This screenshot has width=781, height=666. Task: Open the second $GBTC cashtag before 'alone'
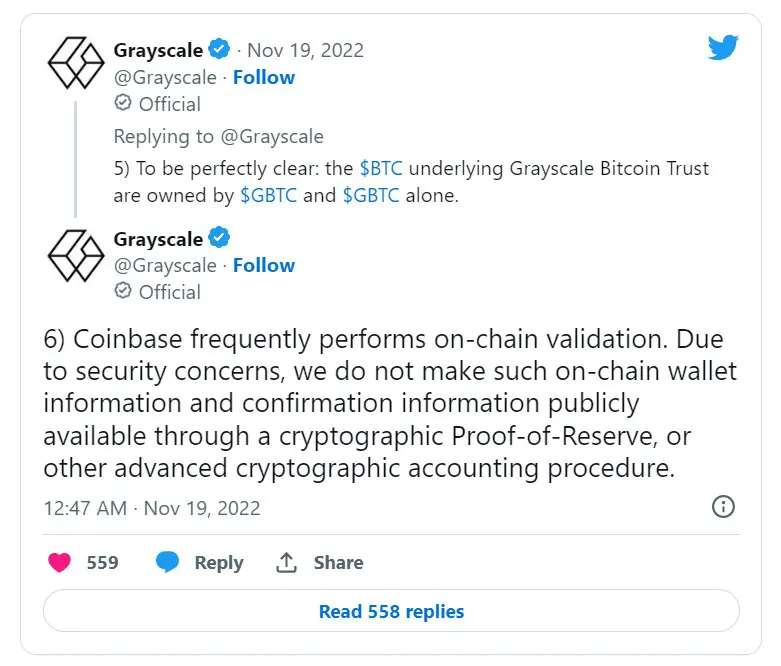click(x=371, y=195)
